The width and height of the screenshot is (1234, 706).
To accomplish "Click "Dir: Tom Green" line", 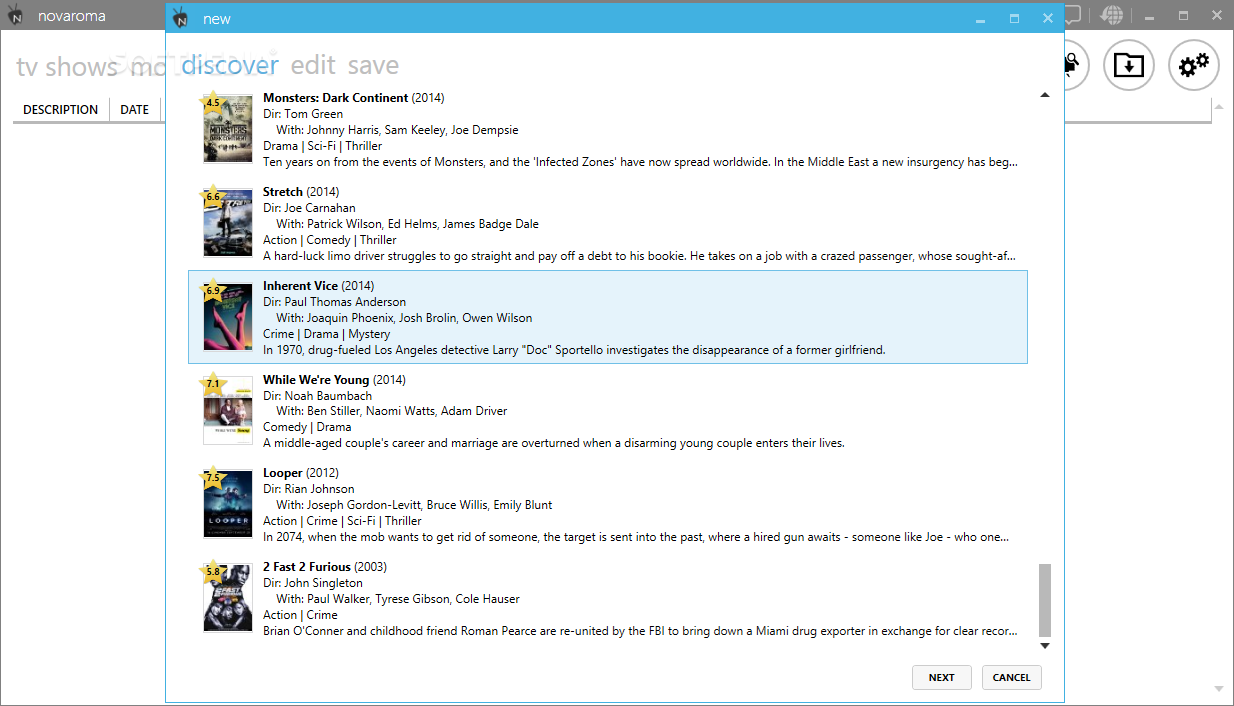I will pyautogui.click(x=303, y=114).
